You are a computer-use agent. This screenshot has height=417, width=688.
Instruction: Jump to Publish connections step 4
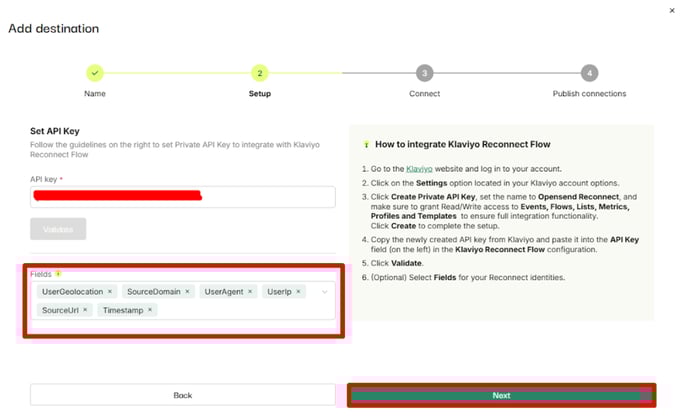tap(589, 73)
